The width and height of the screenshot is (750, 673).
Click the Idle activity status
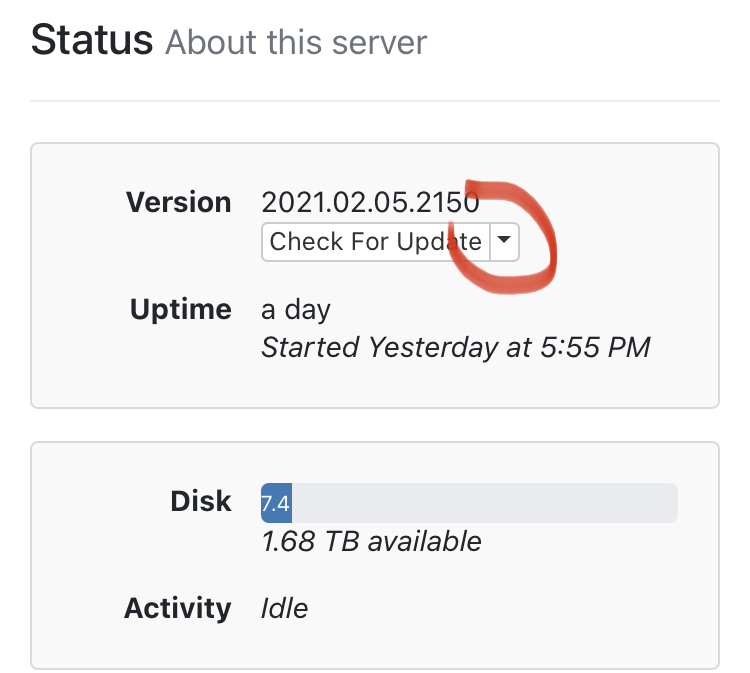tap(284, 607)
